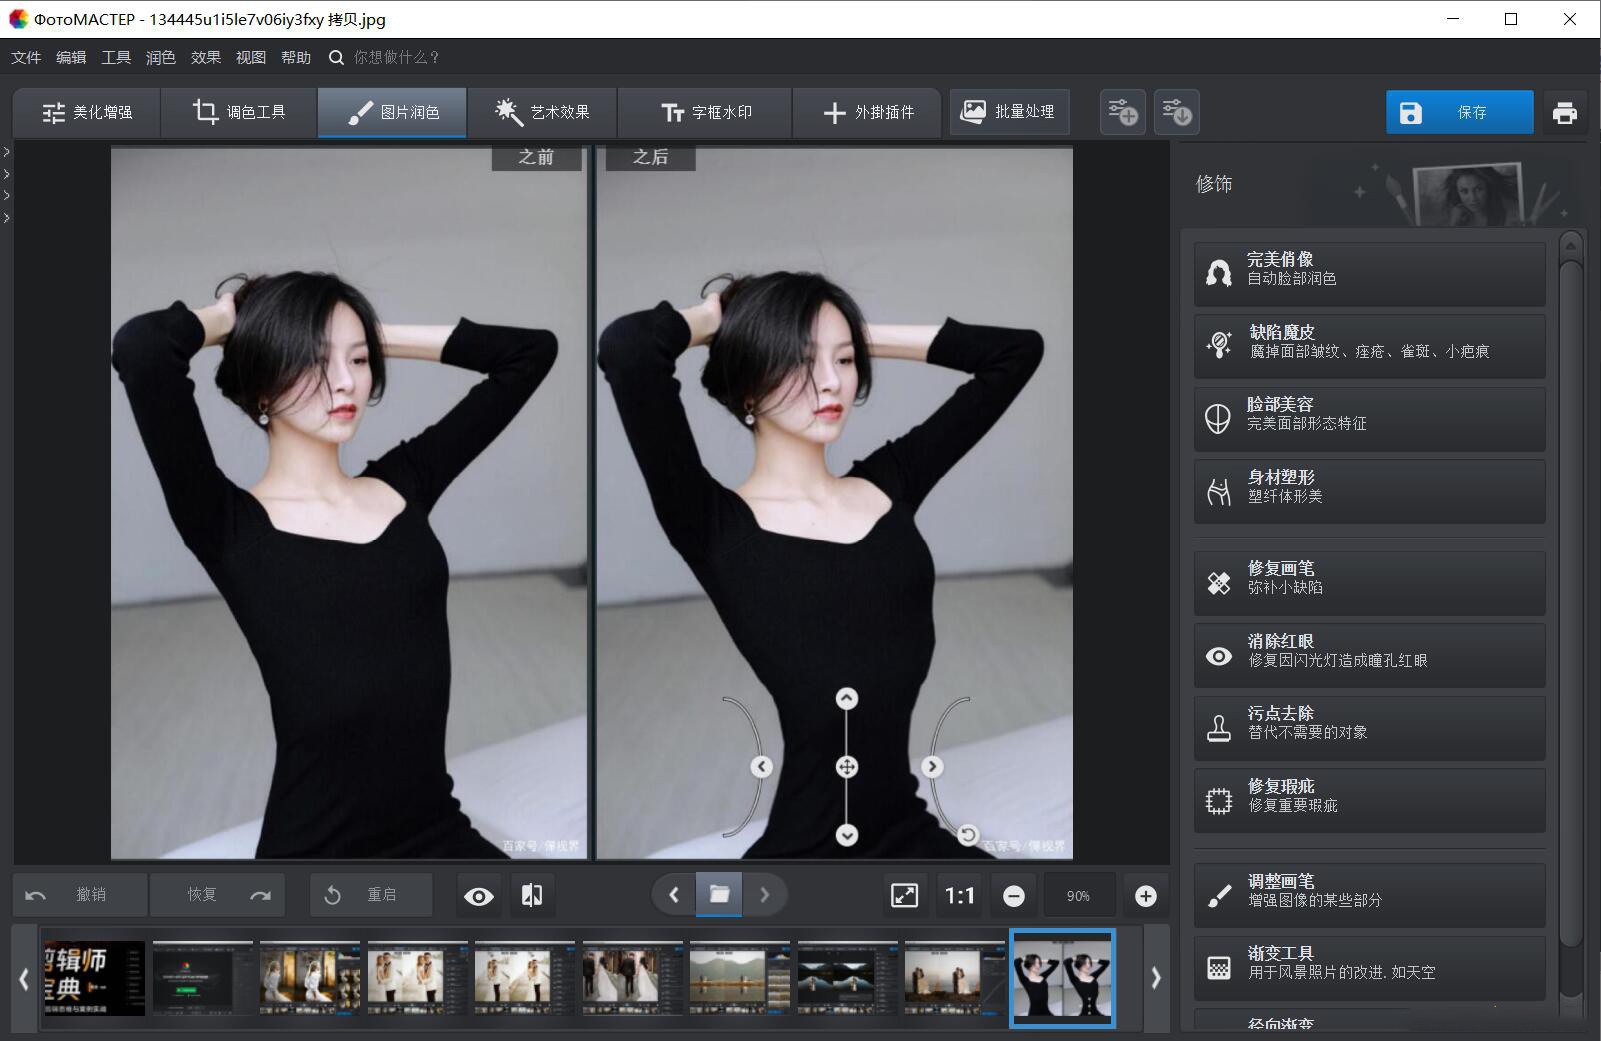Open the 修复画笔 healing brush tool

tap(1368, 578)
